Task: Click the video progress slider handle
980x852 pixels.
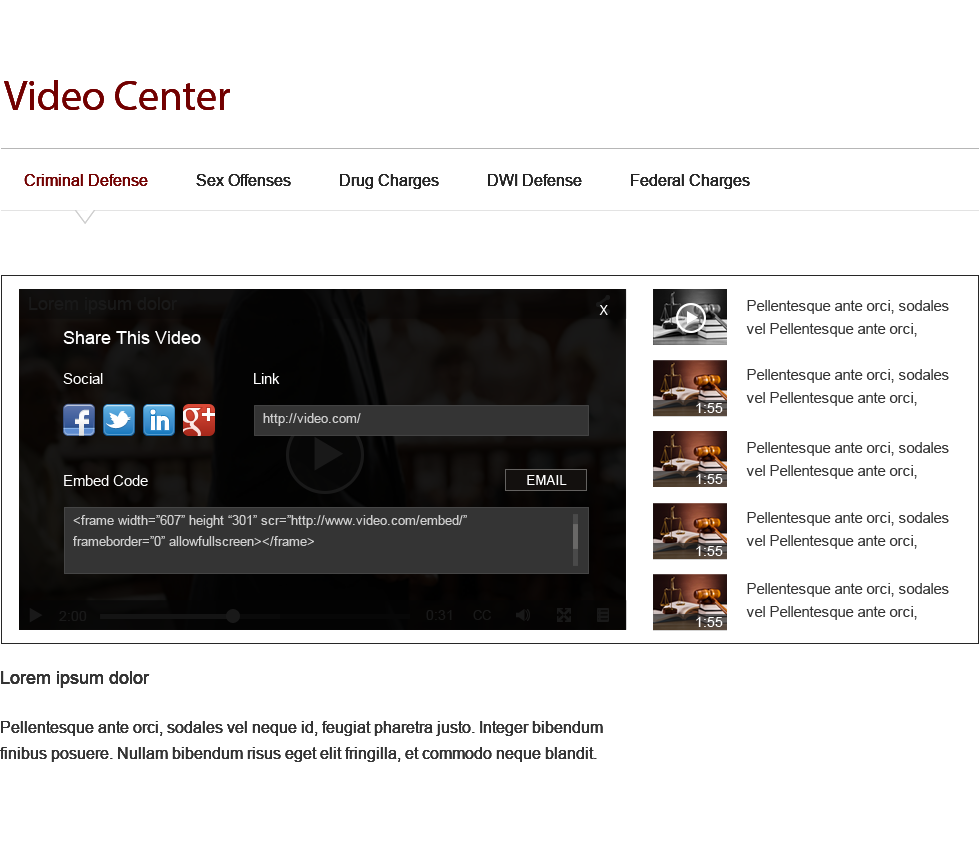Action: [x=233, y=616]
